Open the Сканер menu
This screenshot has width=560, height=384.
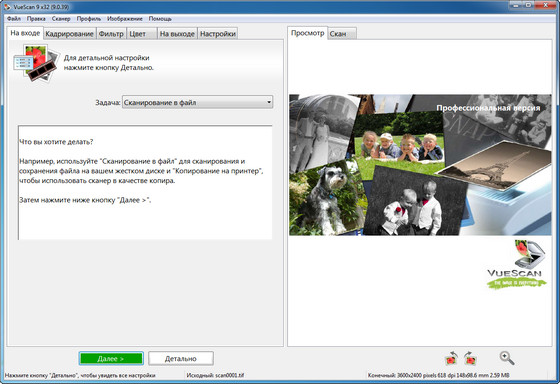[x=61, y=19]
